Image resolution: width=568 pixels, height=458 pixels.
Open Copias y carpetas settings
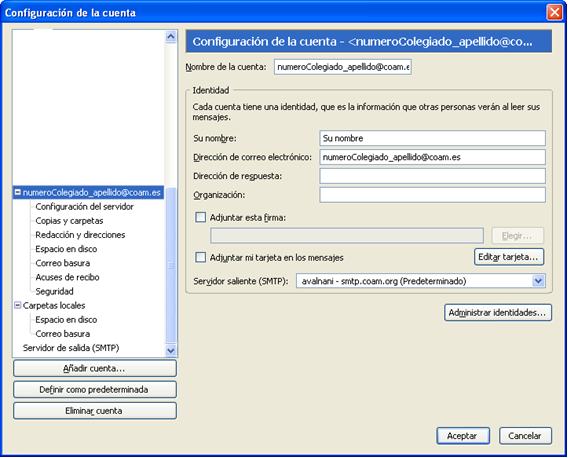69,221
